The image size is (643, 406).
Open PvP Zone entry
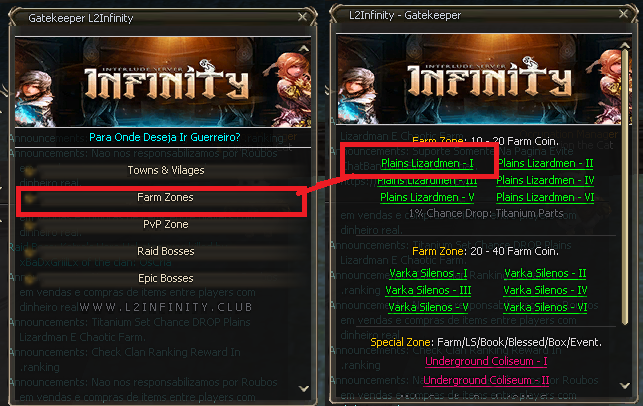coord(166,224)
